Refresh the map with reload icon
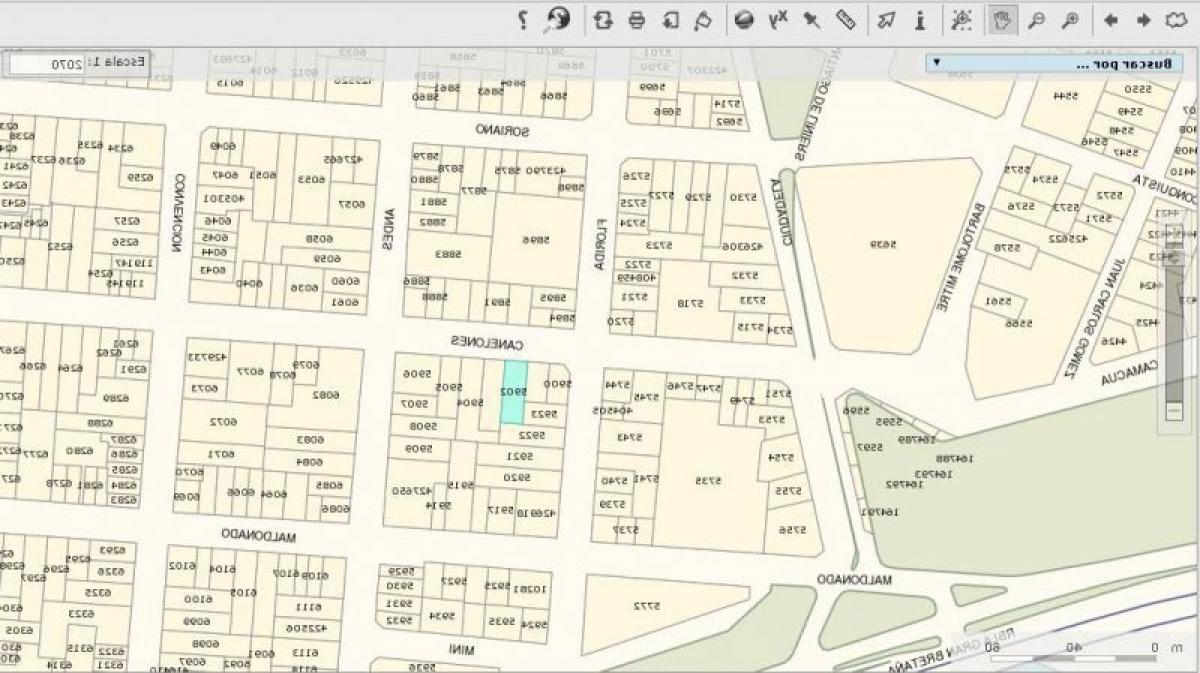Screen dimensions: 1200x673 coord(602,20)
